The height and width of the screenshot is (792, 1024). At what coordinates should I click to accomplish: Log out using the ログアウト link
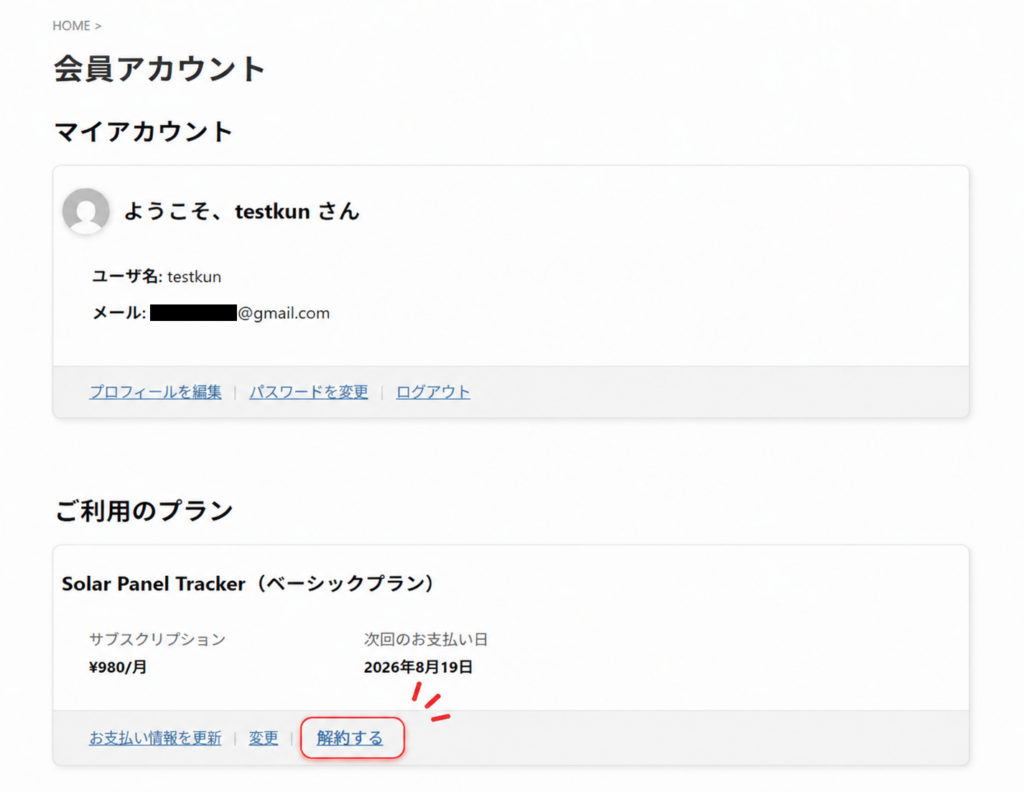pos(433,392)
